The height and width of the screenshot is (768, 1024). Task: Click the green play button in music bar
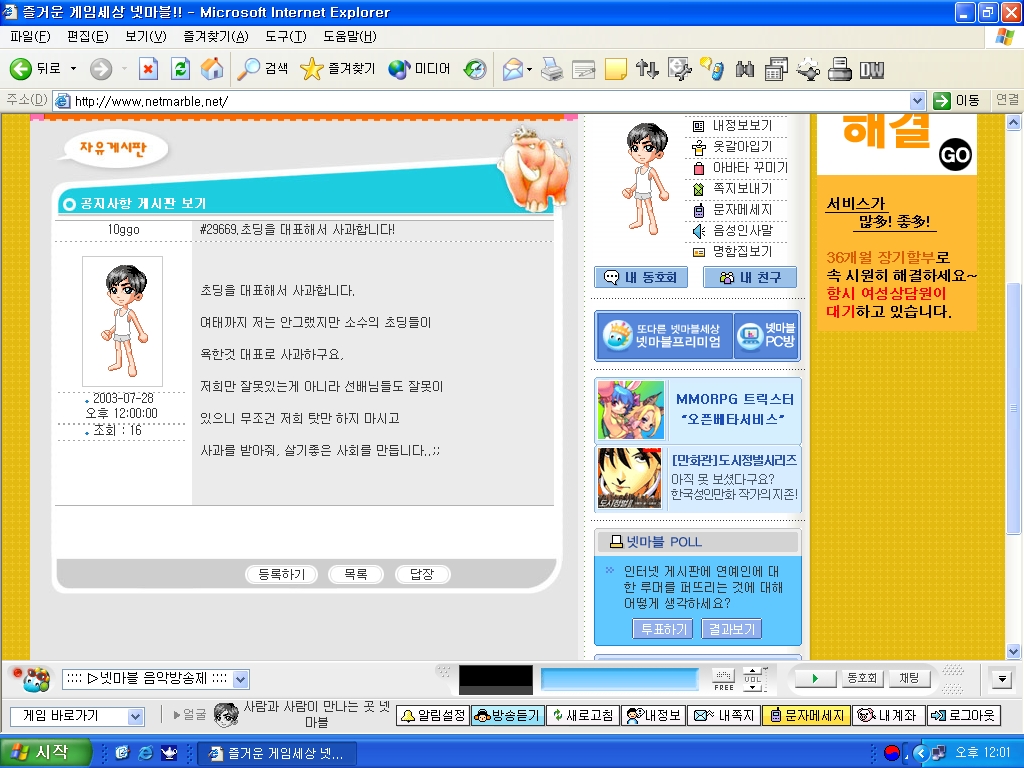point(815,678)
